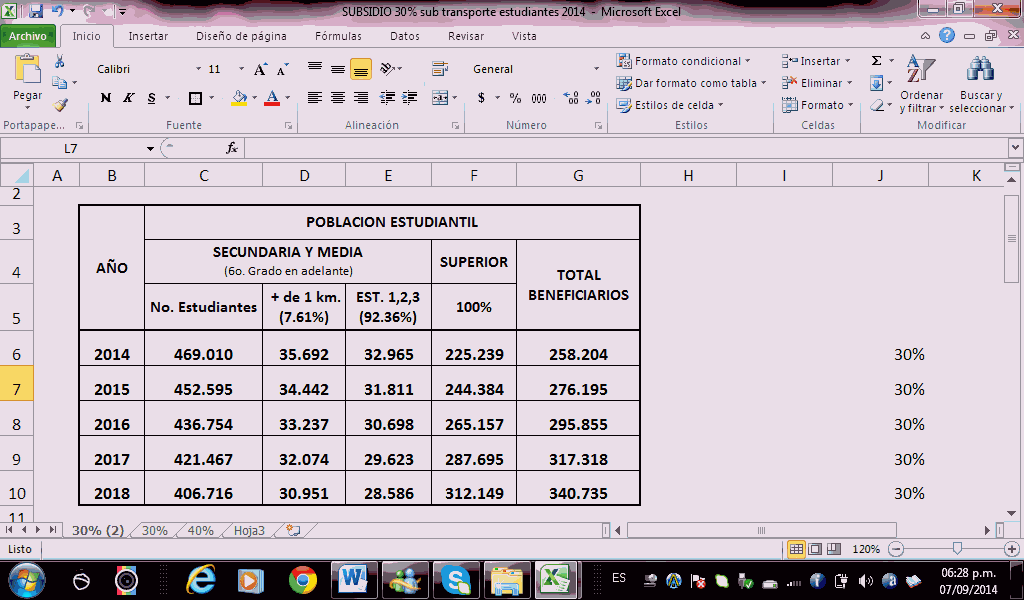Viewport: 1024px width, 600px height.
Task: Click Estilos de celda button
Action: 672,105
